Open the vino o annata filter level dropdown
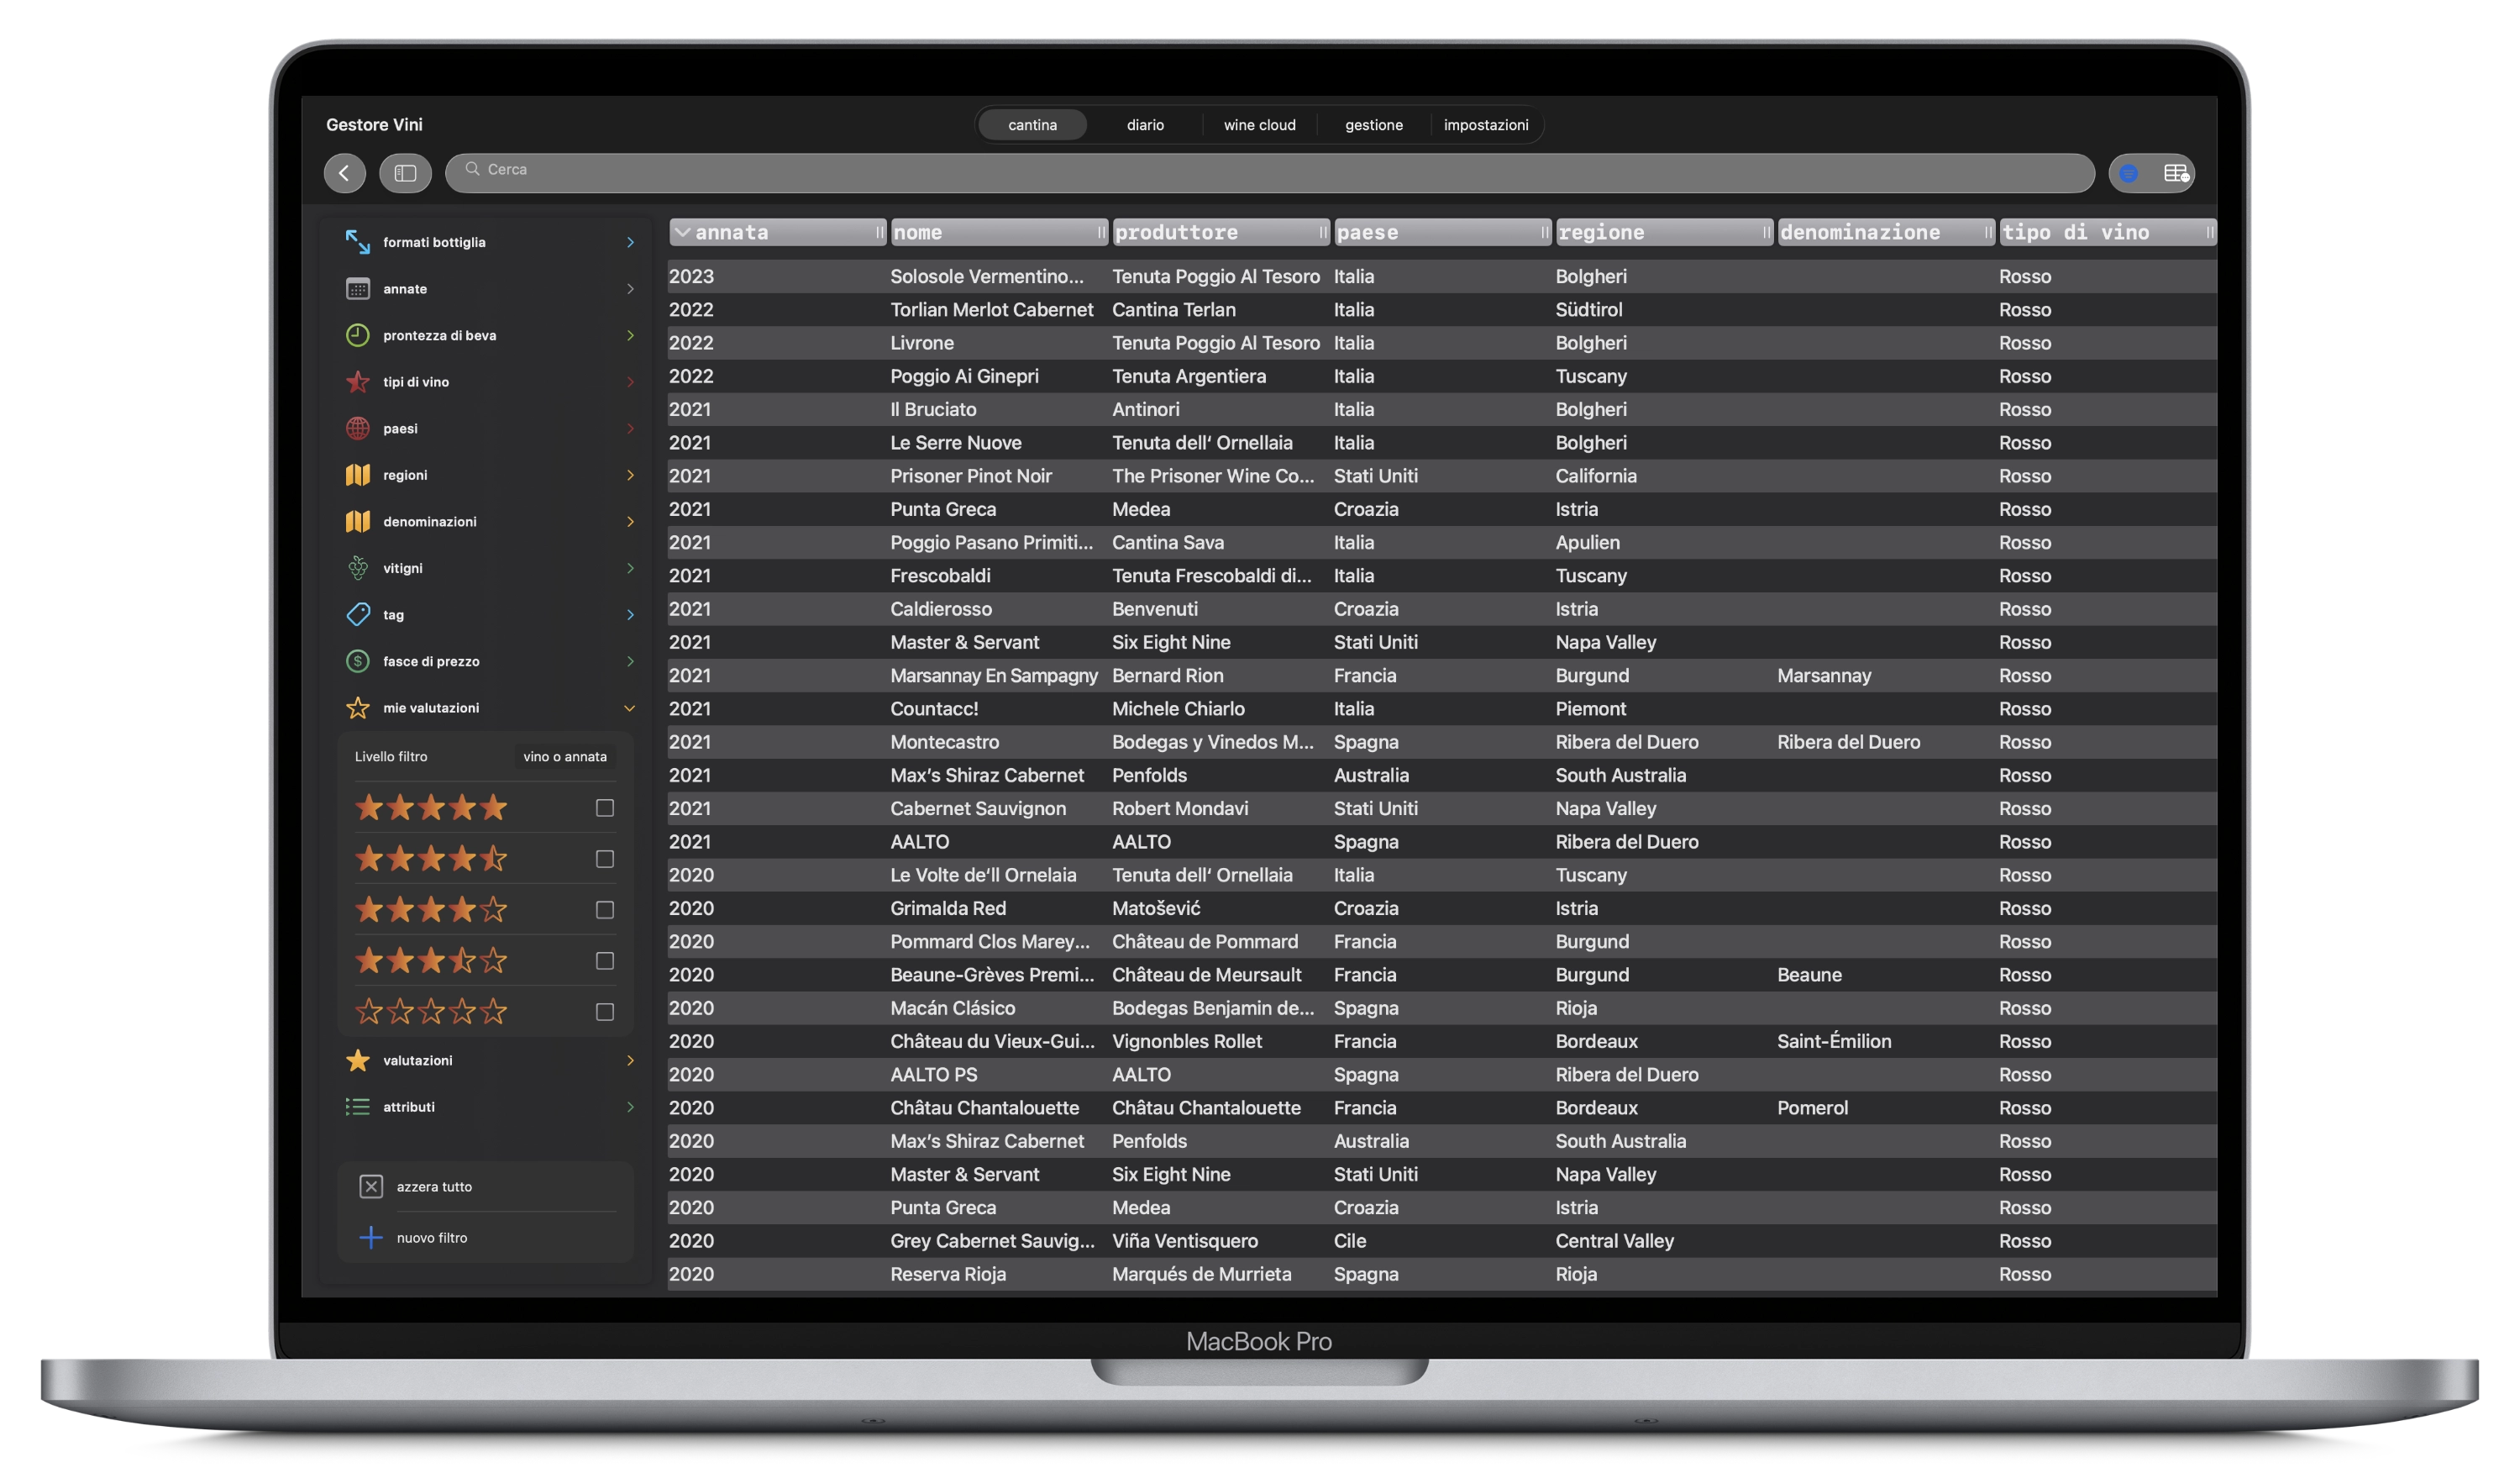This screenshot has width=2520, height=1473. point(565,757)
